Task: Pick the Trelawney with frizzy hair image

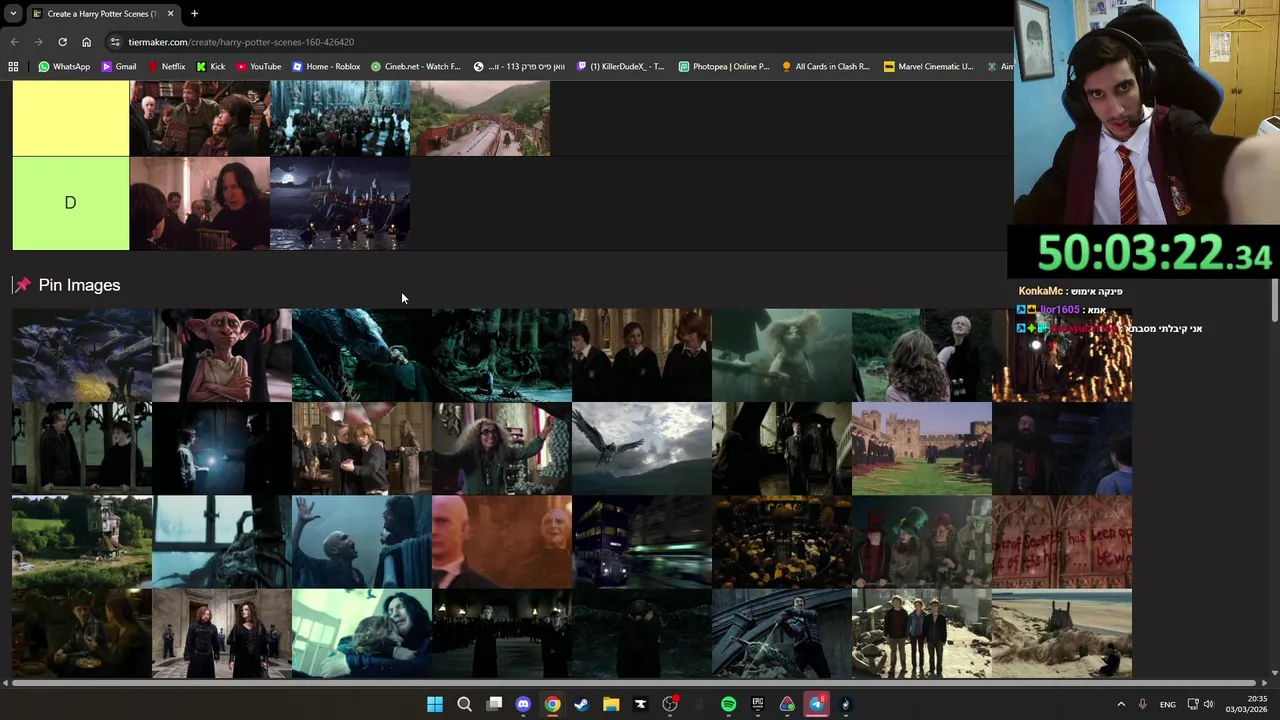Action: click(502, 449)
